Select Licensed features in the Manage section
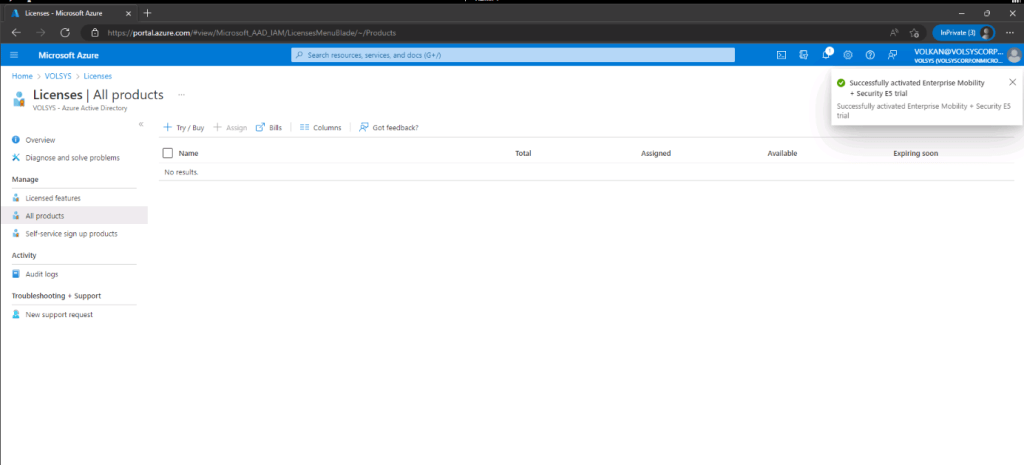Screen dimensions: 1024x465 (x=53, y=198)
